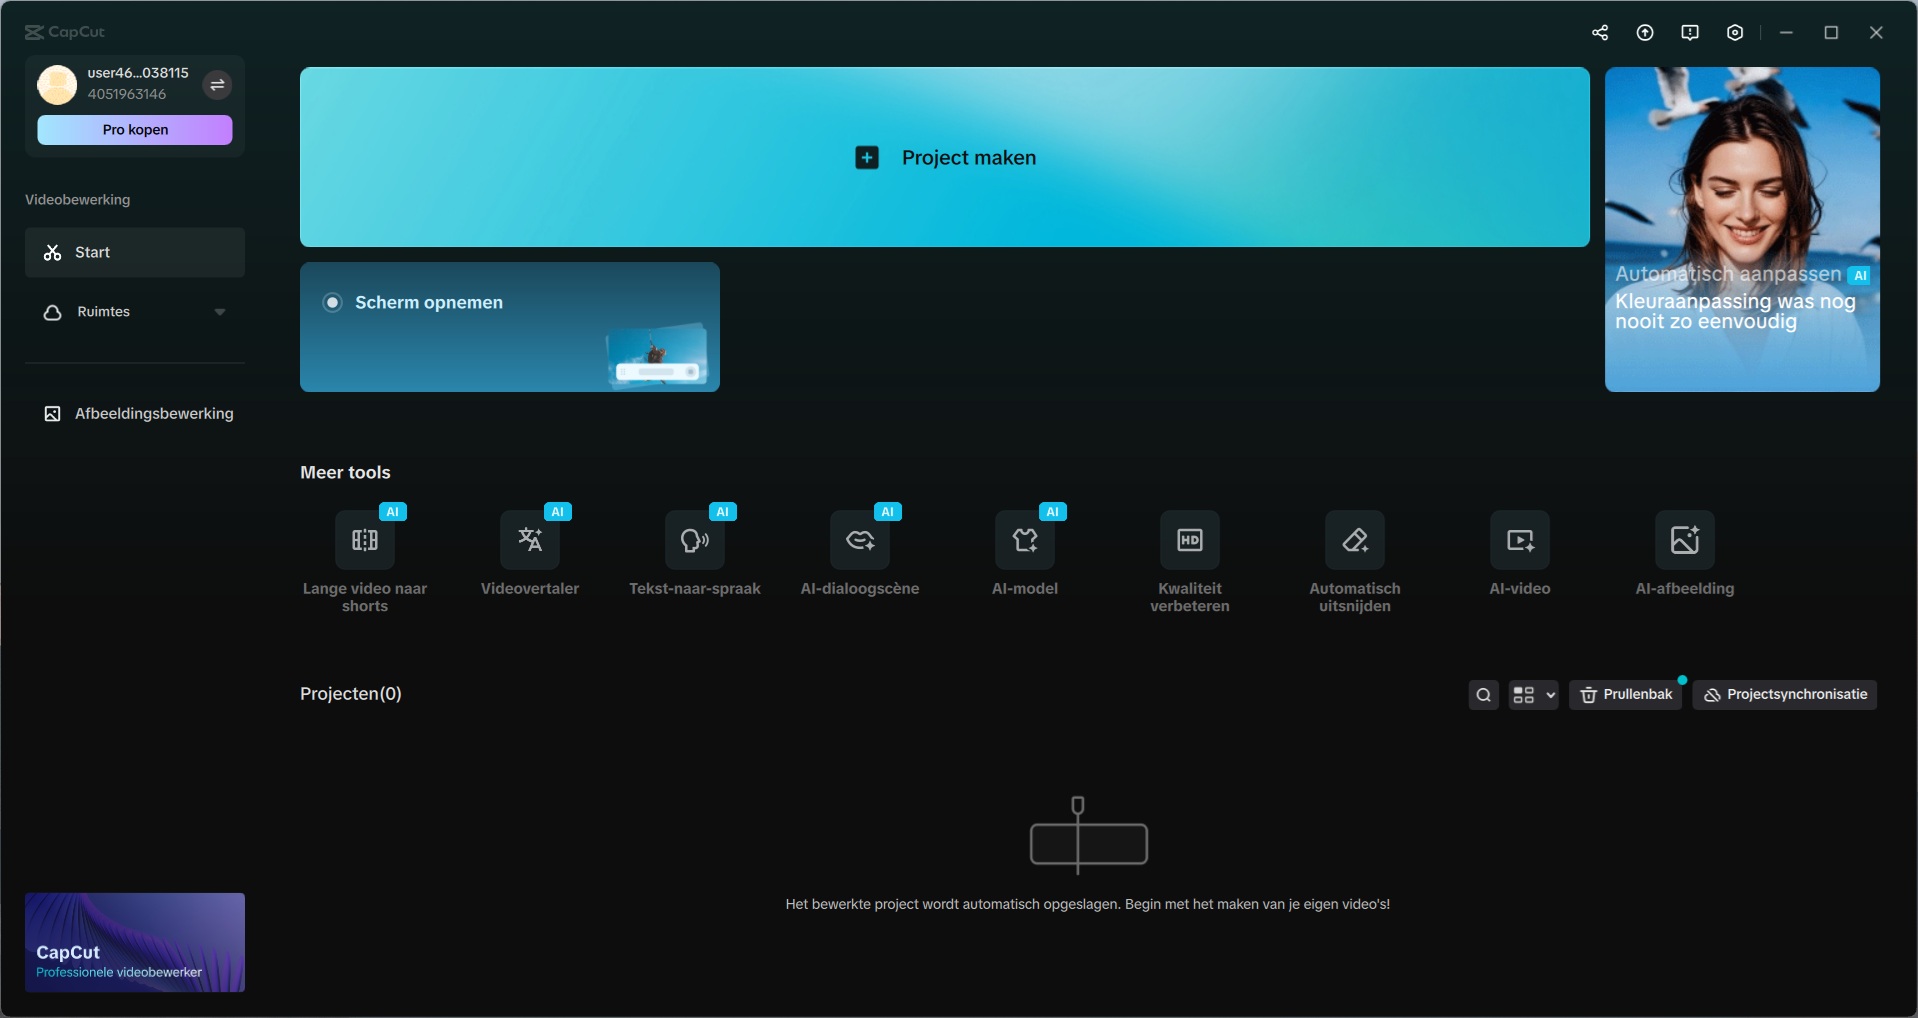Screen dimensions: 1918x1018
Task: Click the Projecten(0) heading
Action: pyautogui.click(x=351, y=694)
